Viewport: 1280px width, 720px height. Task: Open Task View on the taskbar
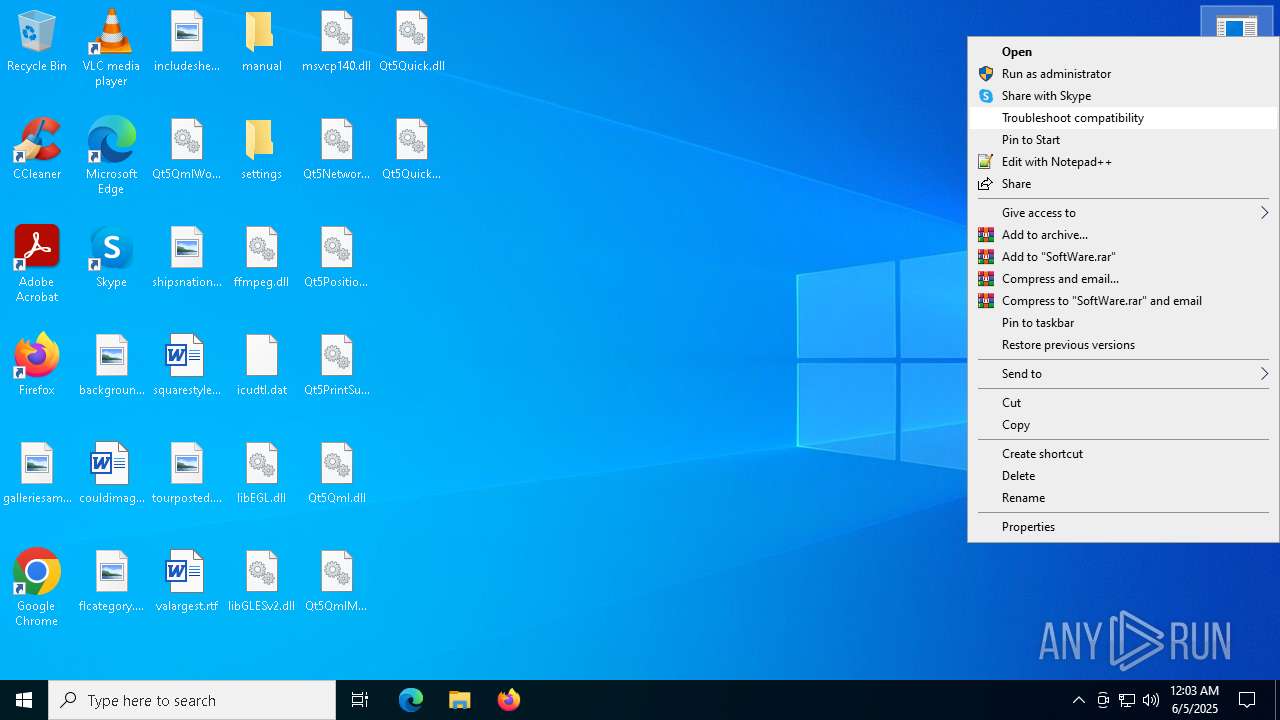click(x=360, y=700)
